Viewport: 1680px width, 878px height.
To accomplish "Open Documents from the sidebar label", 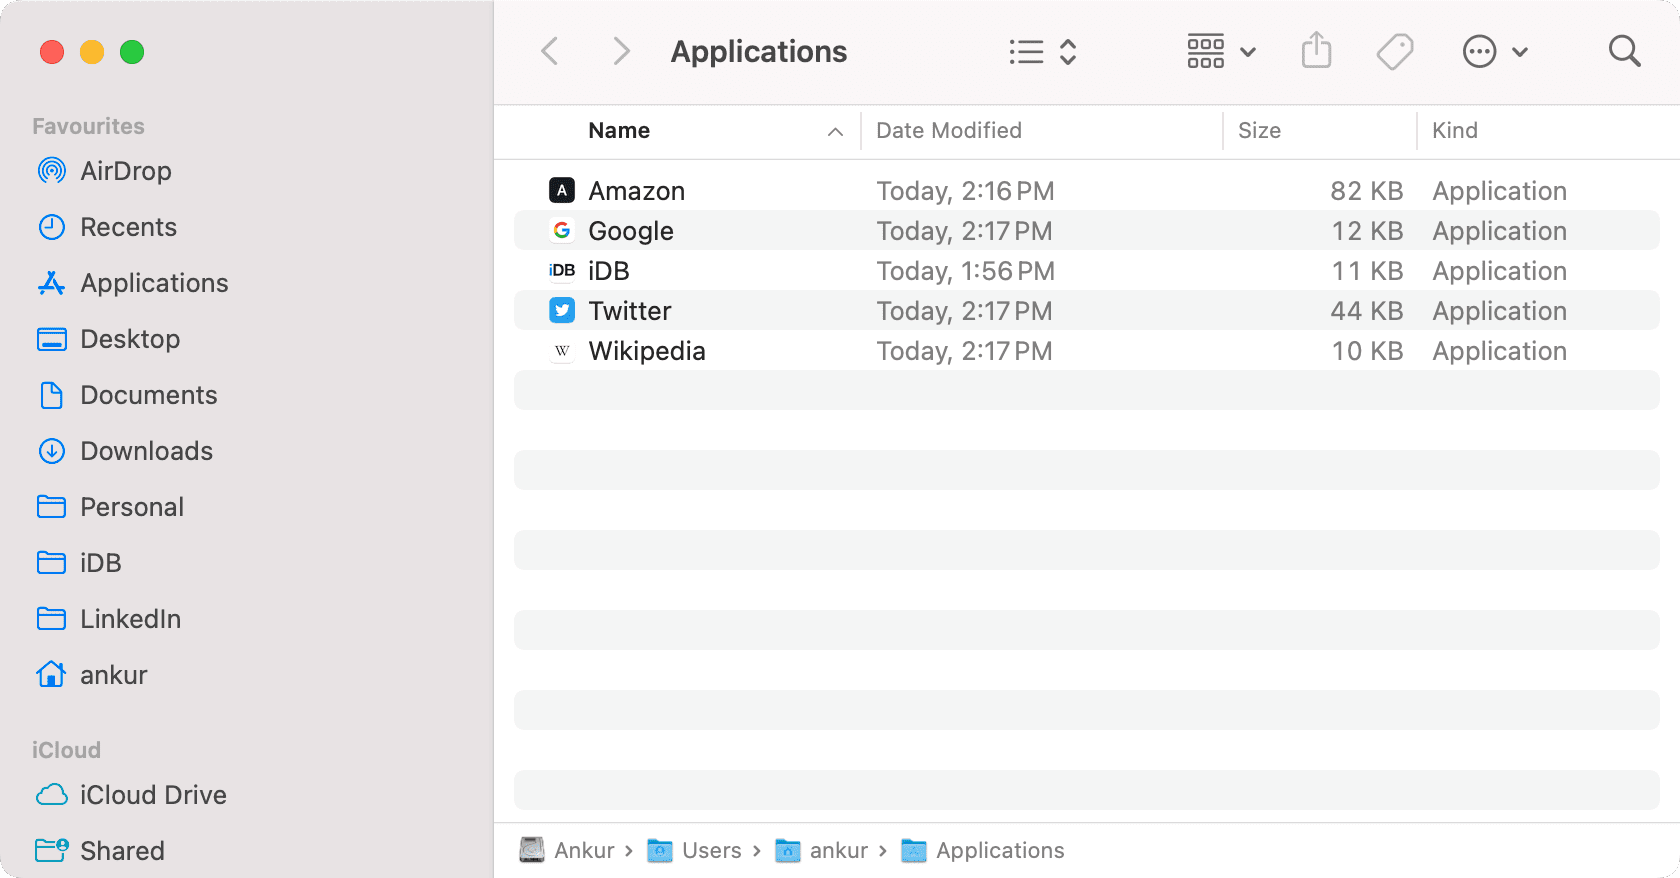I will 148,395.
